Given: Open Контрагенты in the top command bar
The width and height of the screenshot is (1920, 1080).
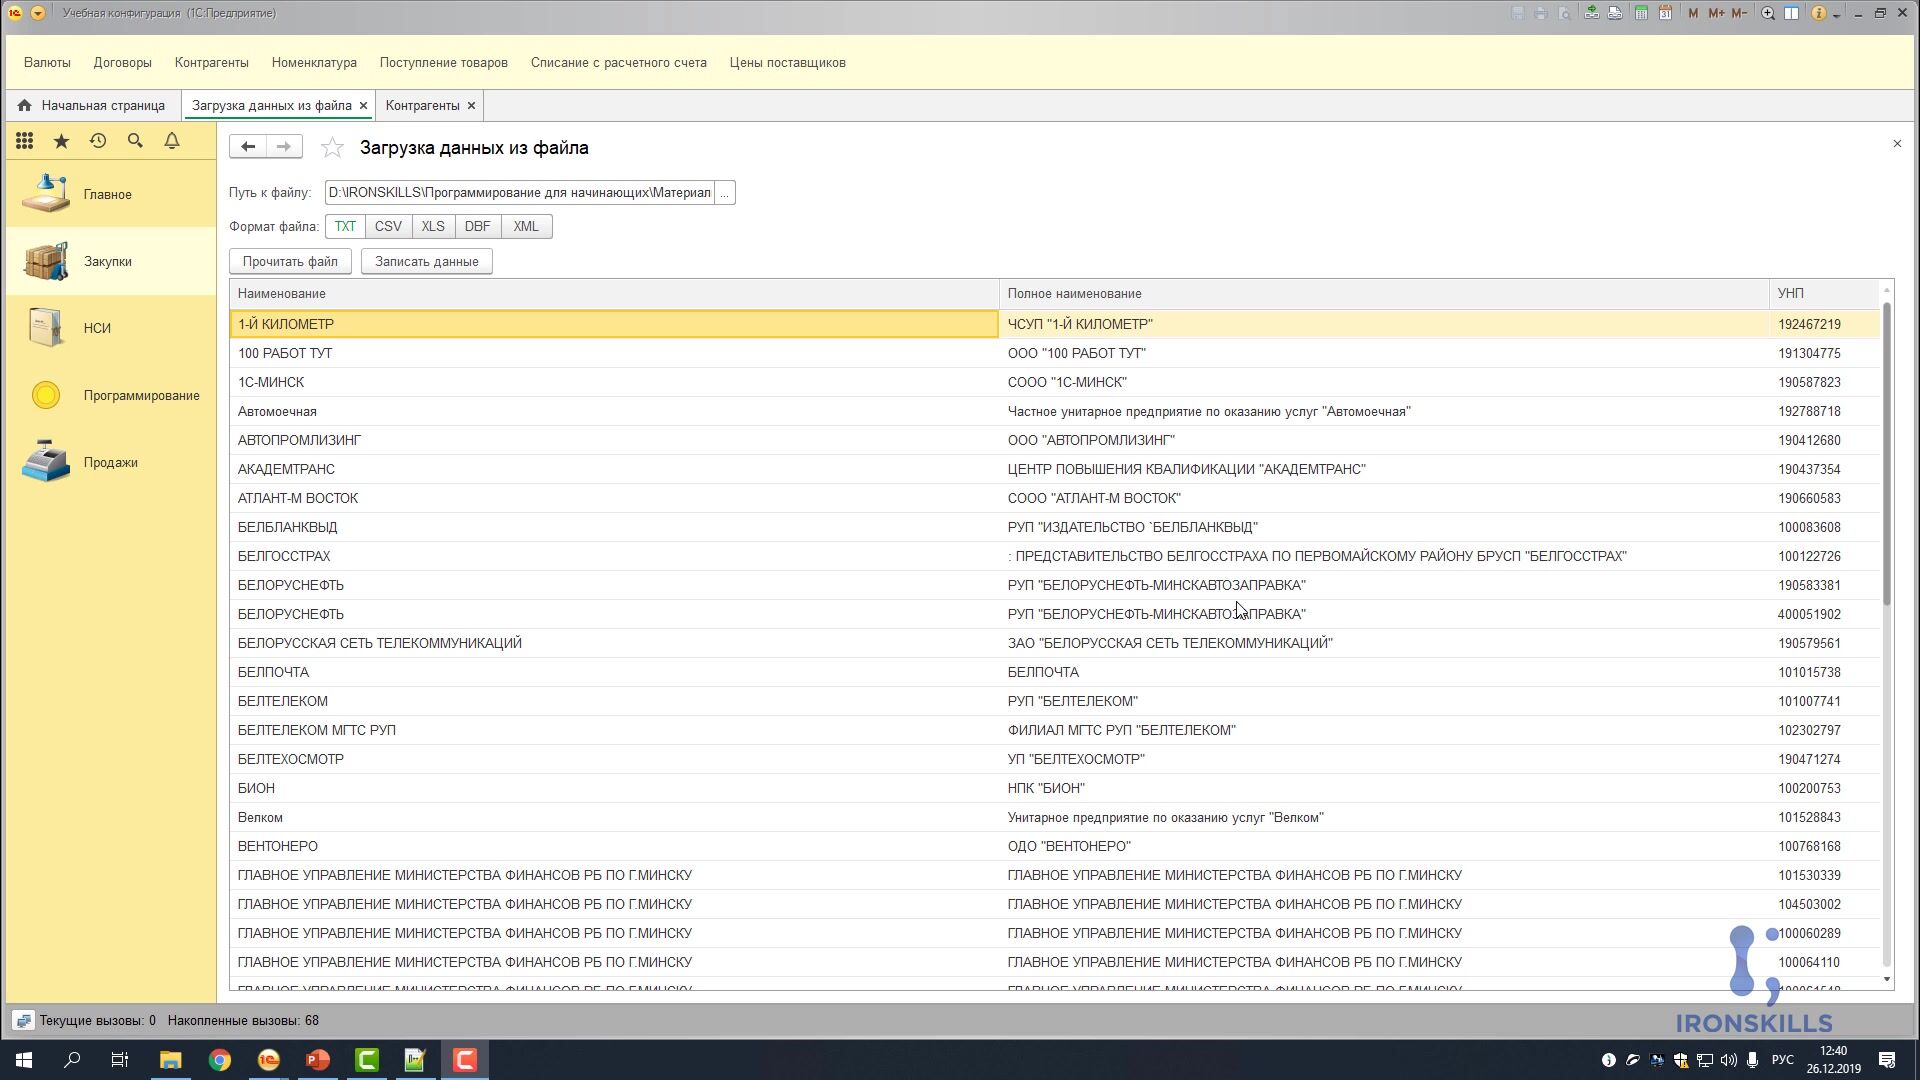Looking at the screenshot, I should pos(212,62).
